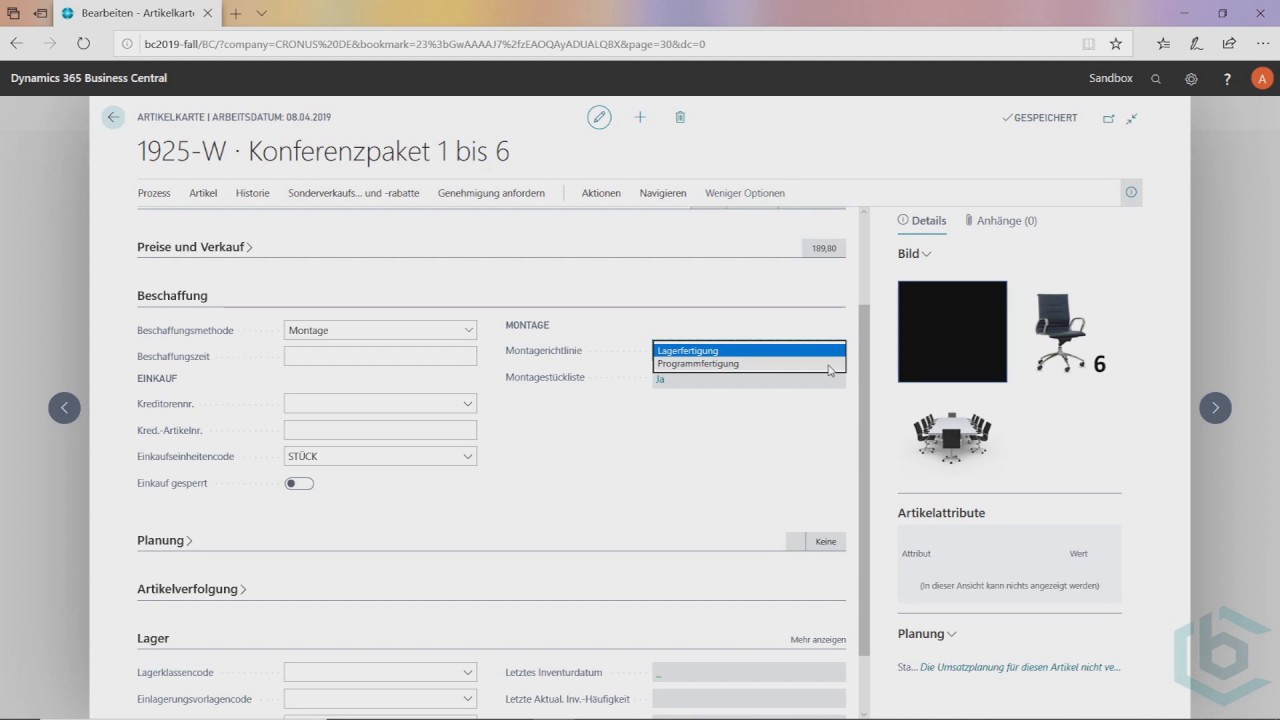This screenshot has width=1280, height=720.
Task: Open user account avatar A
Action: (x=1262, y=78)
